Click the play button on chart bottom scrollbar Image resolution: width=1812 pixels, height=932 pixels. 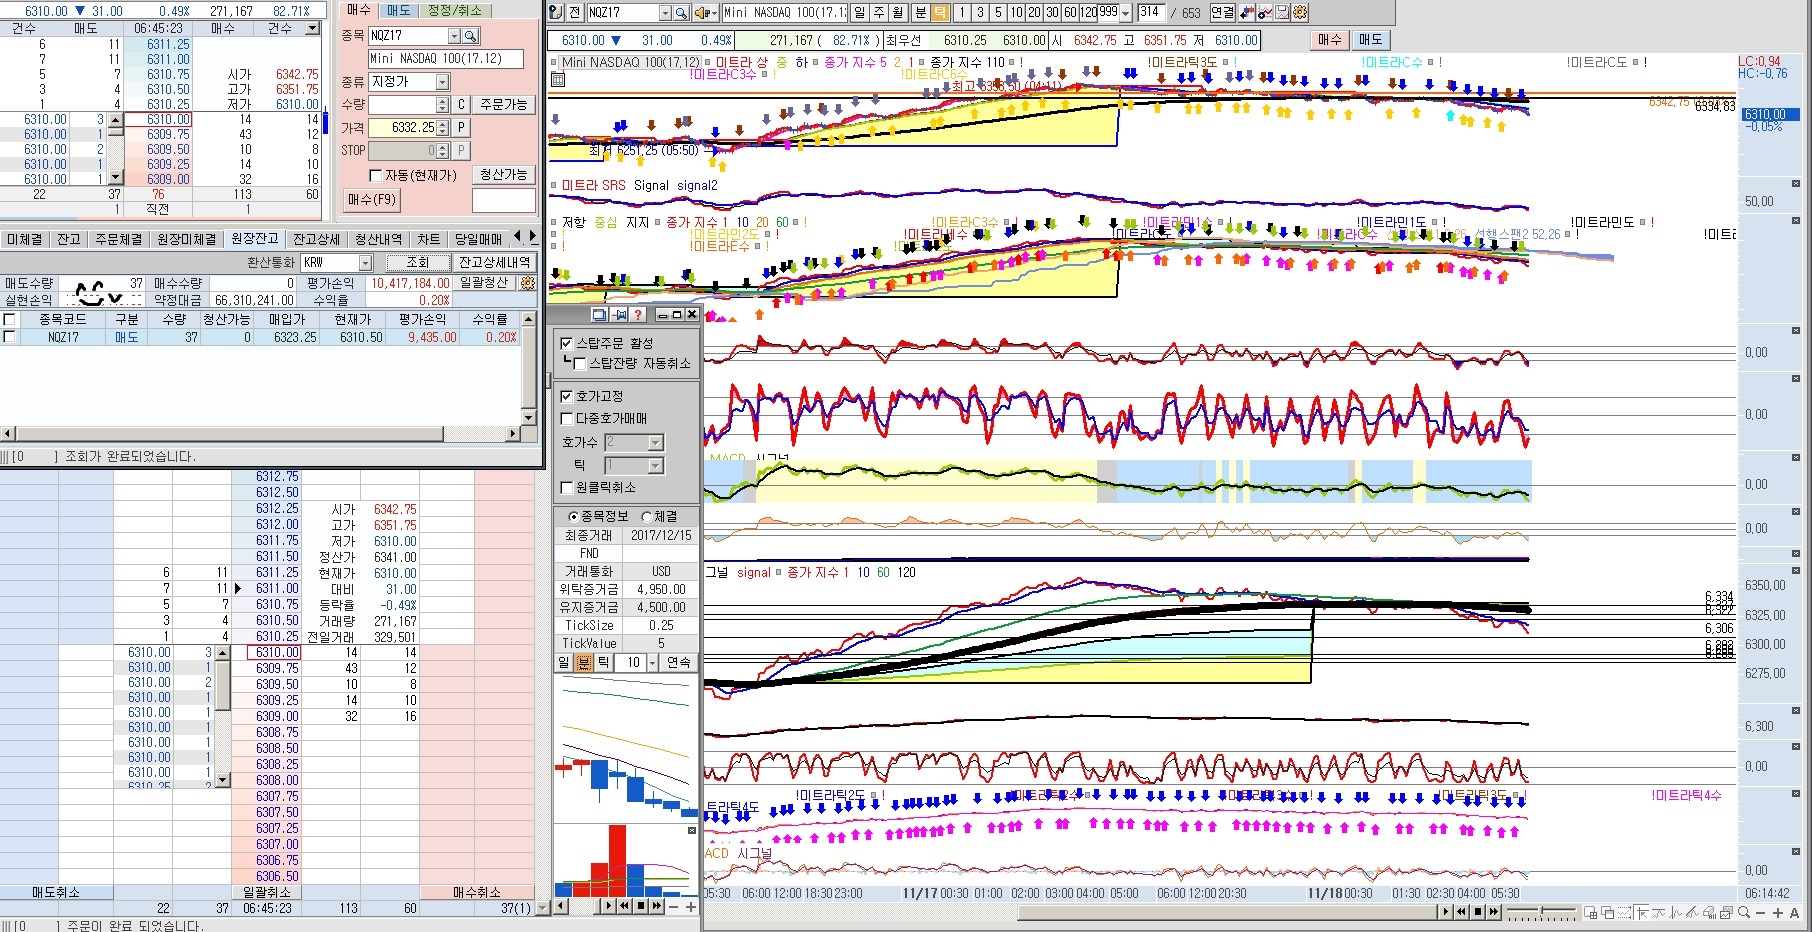click(x=1446, y=912)
